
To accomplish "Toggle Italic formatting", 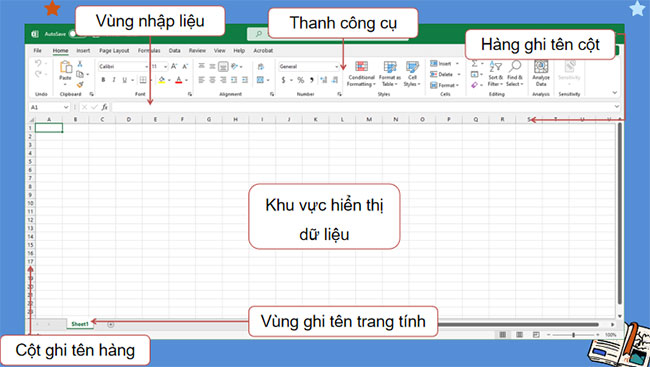I will [x=114, y=80].
